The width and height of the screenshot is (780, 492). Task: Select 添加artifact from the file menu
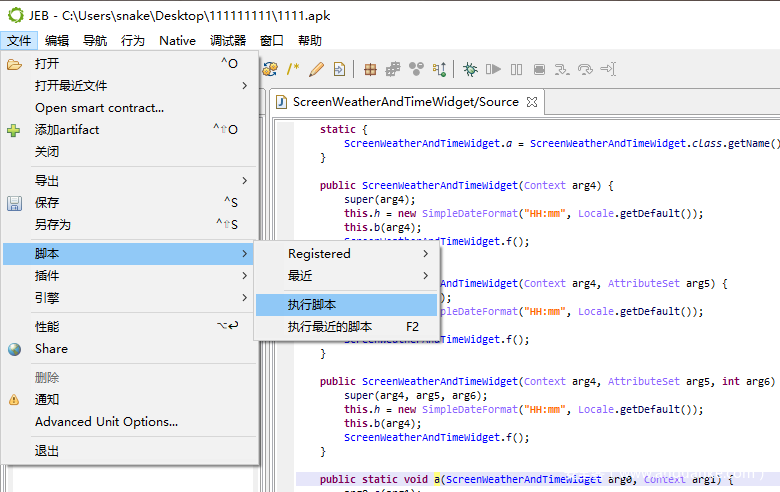pyautogui.click(x=67, y=130)
